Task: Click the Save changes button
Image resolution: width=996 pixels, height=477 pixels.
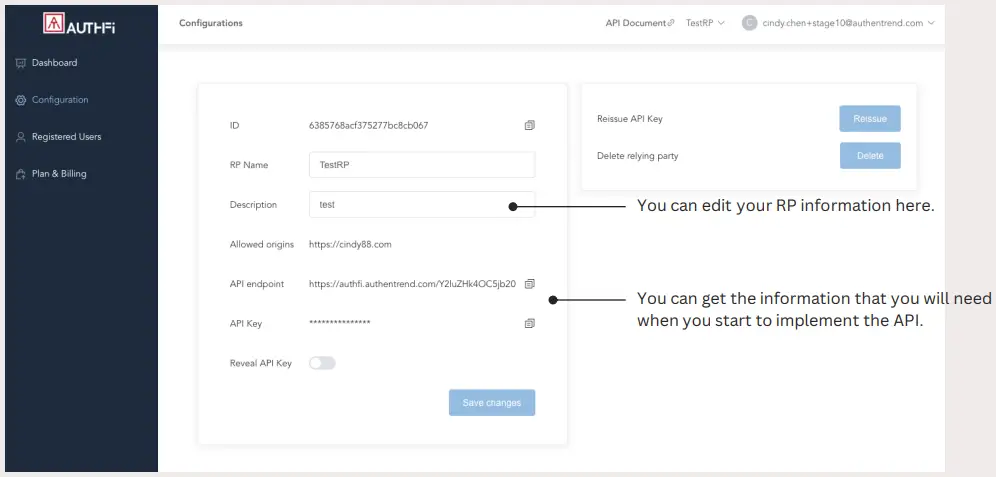Action: click(x=492, y=403)
